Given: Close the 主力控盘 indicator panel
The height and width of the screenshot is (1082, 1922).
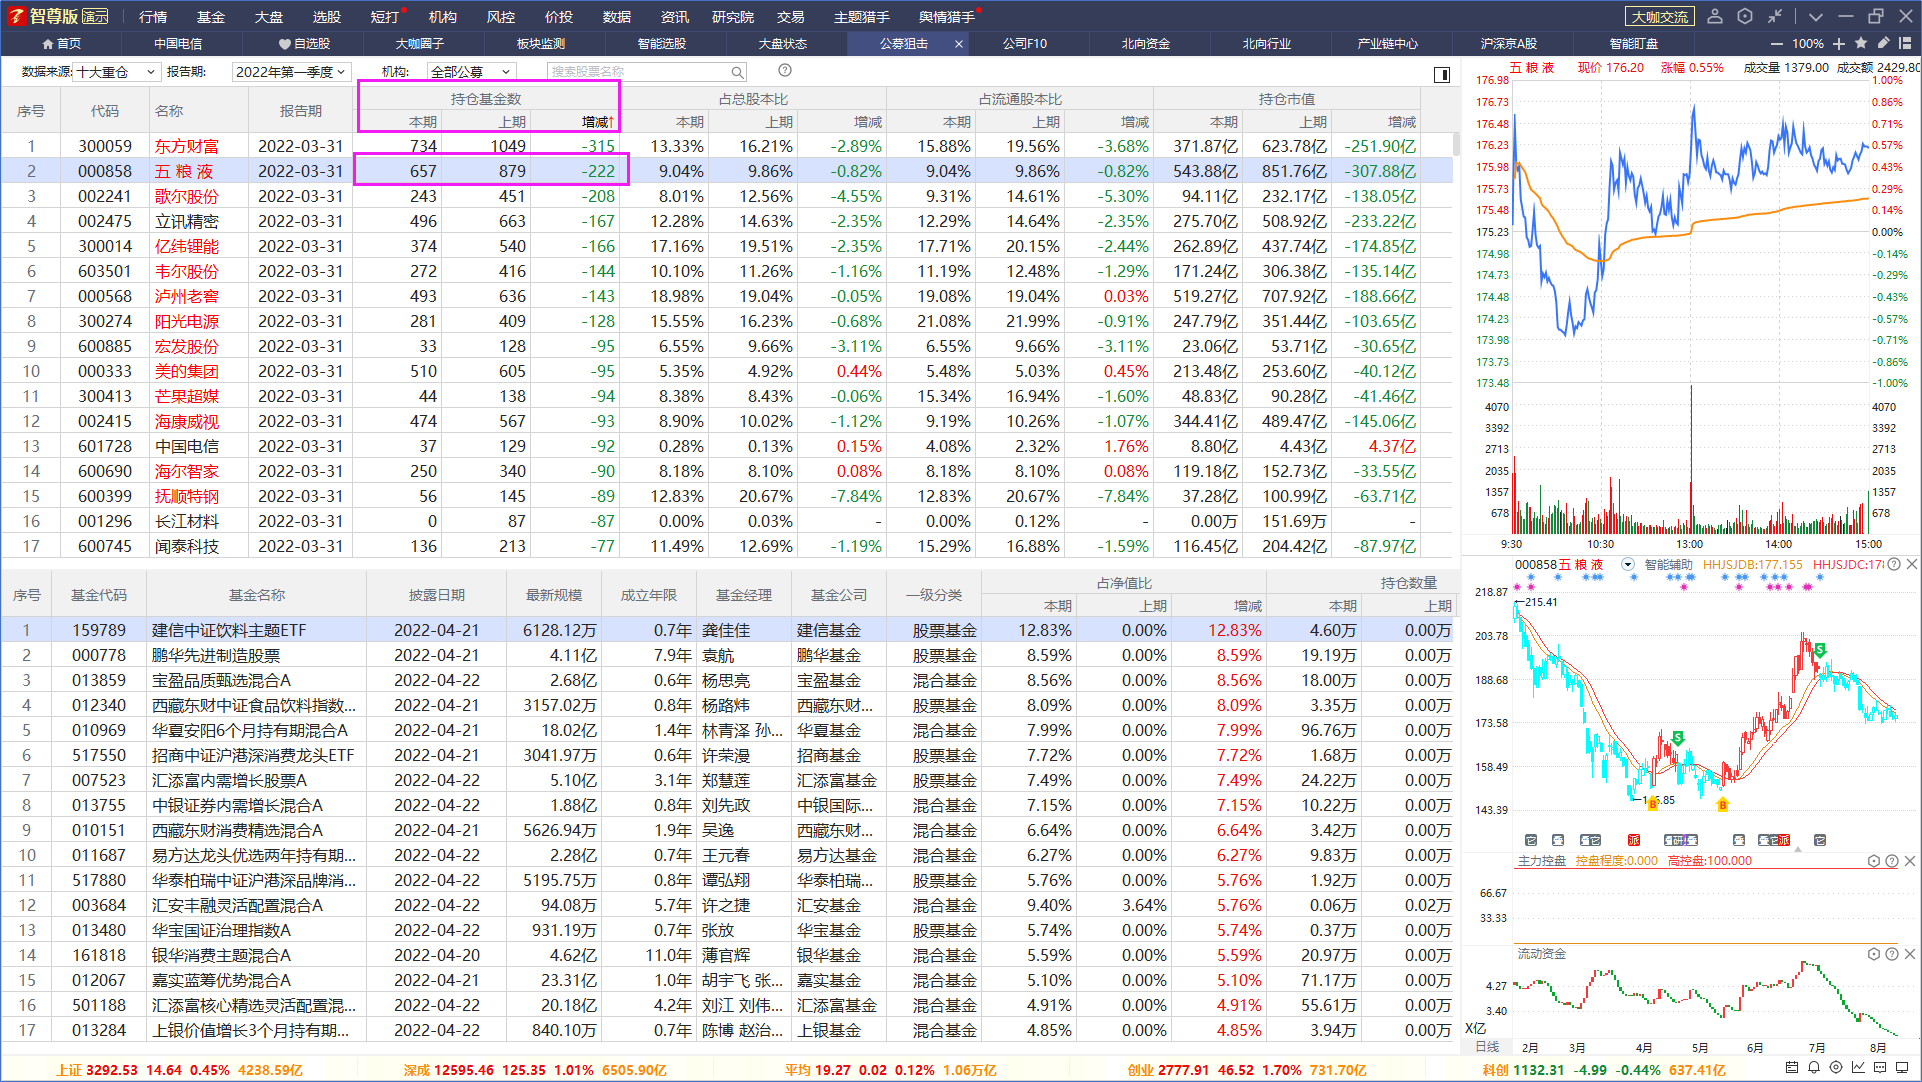Looking at the screenshot, I should 1909,861.
